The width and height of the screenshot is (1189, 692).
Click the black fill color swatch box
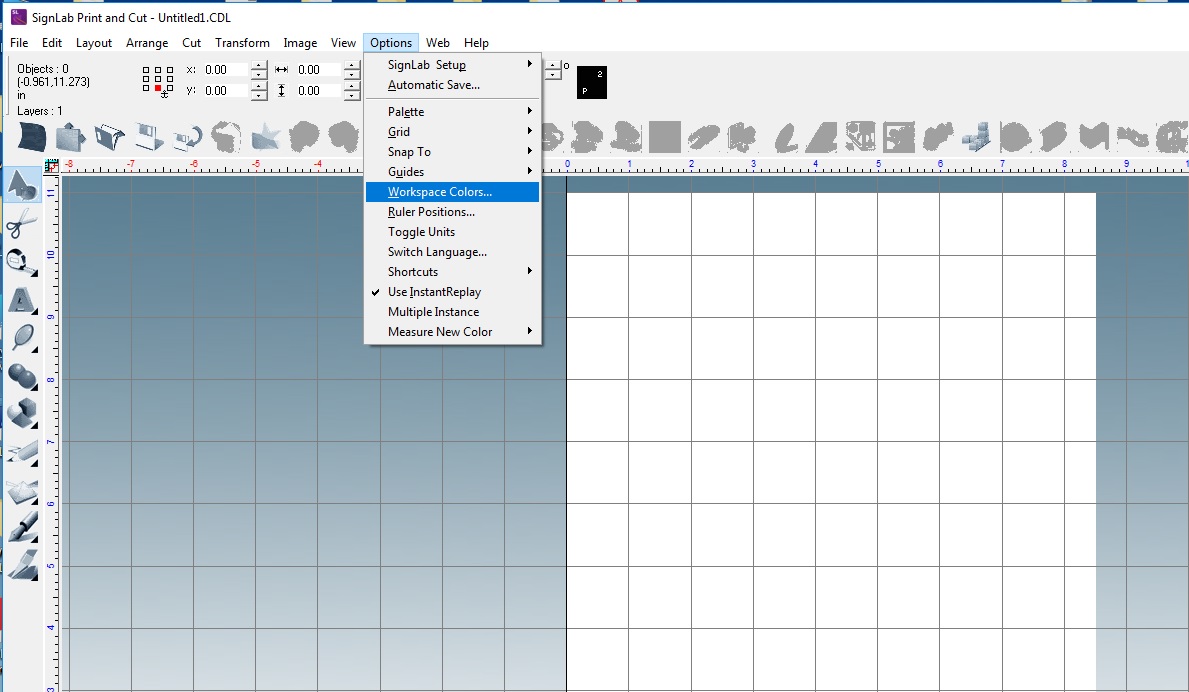click(x=591, y=82)
